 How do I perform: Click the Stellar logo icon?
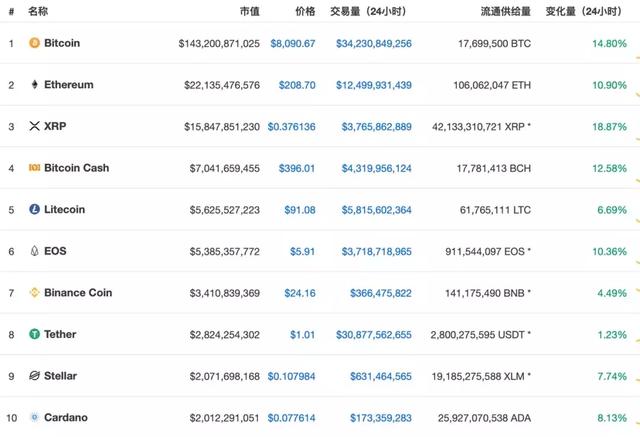pos(34,376)
